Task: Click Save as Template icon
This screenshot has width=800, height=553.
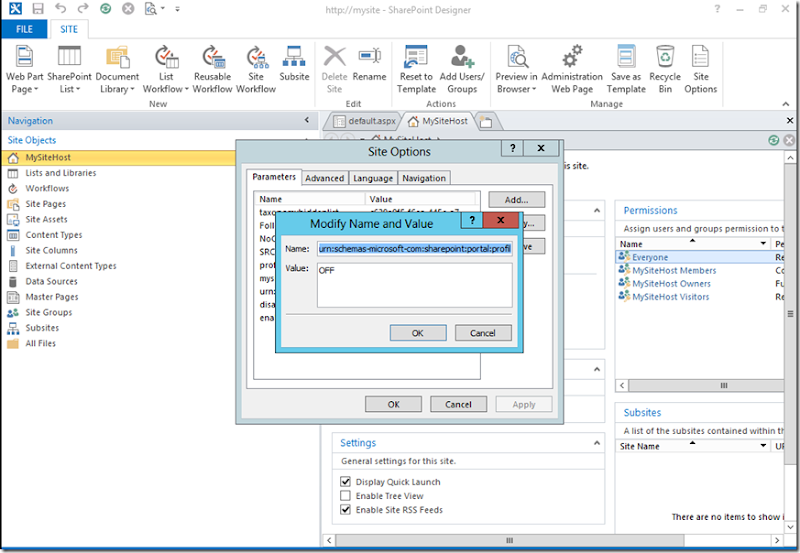Action: tap(626, 69)
